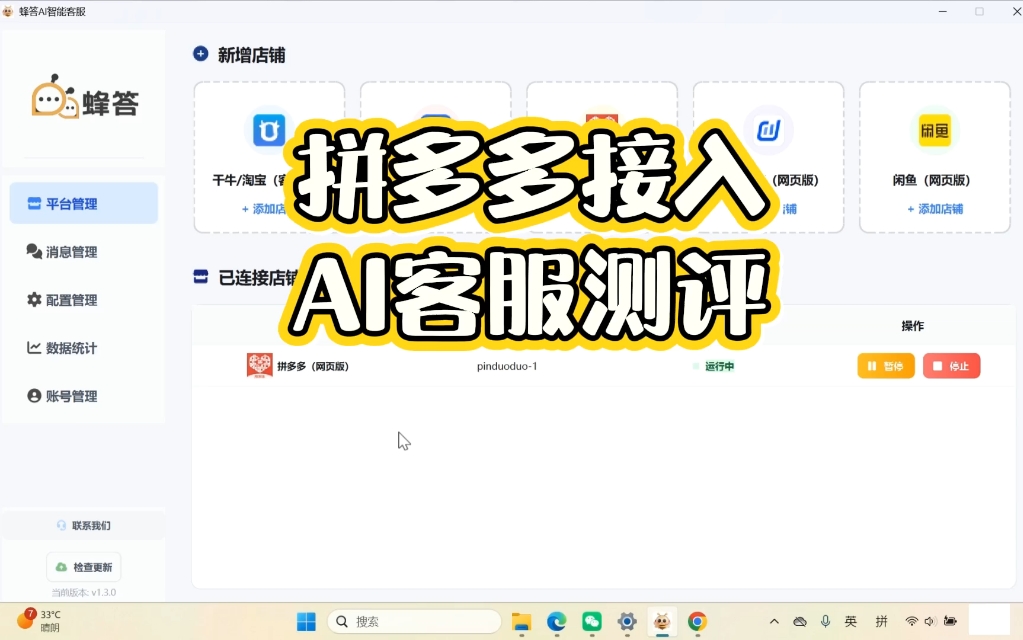Click 添加店铺 under 千牛/淘宝 card

click(x=264, y=209)
